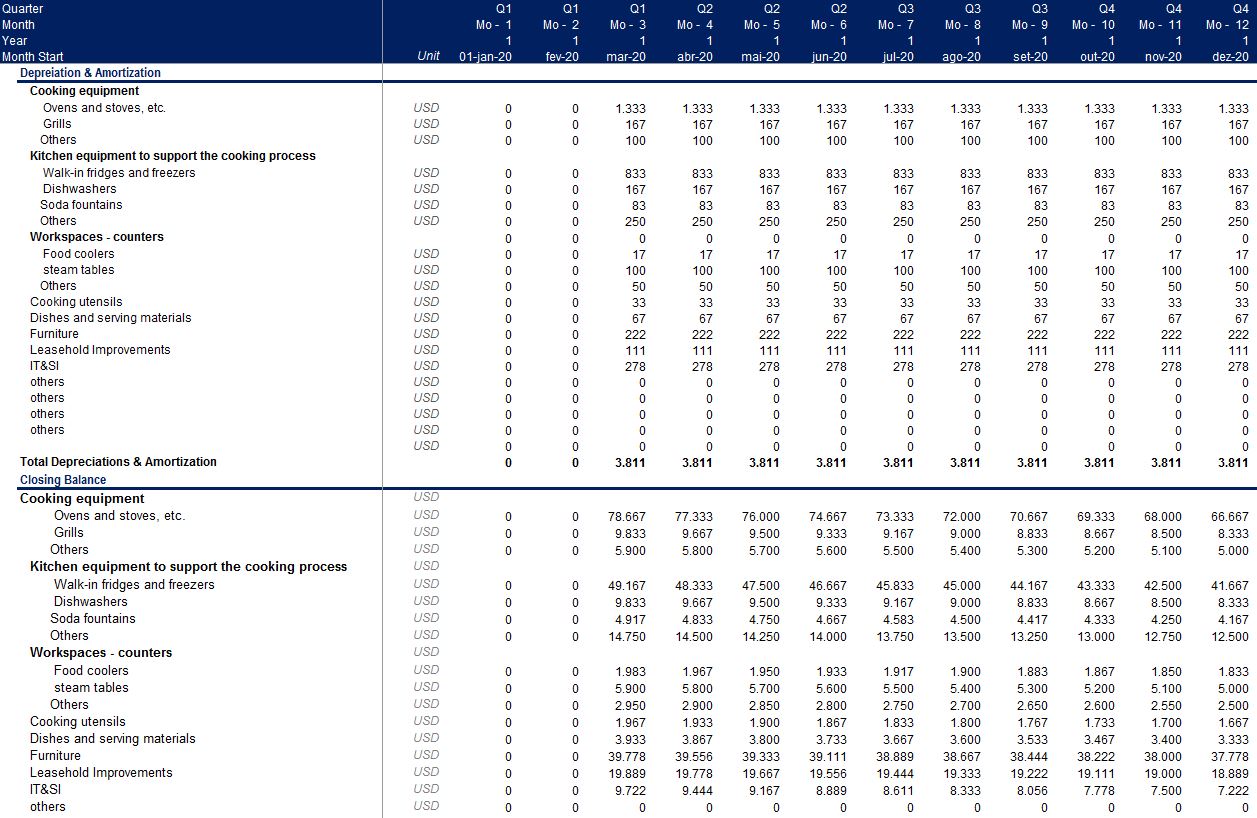Image resolution: width=1257 pixels, height=818 pixels.
Task: Select the 'mar-20' date header
Action: click(626, 56)
